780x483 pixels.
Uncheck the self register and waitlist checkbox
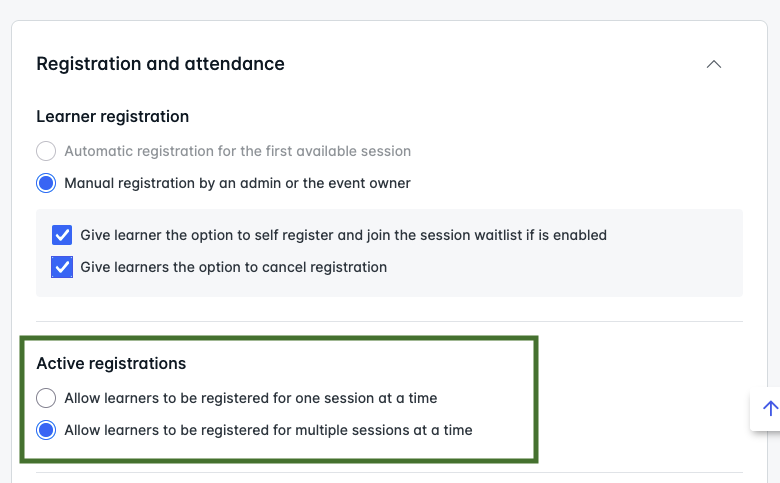click(x=62, y=236)
